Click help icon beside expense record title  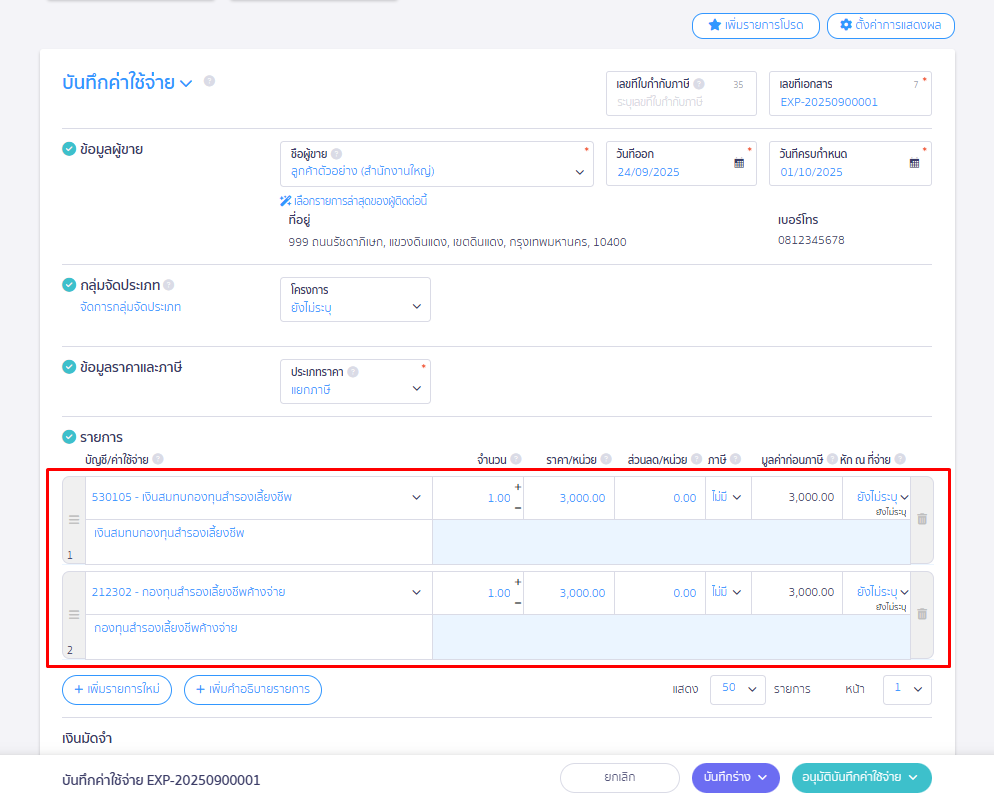(209, 81)
